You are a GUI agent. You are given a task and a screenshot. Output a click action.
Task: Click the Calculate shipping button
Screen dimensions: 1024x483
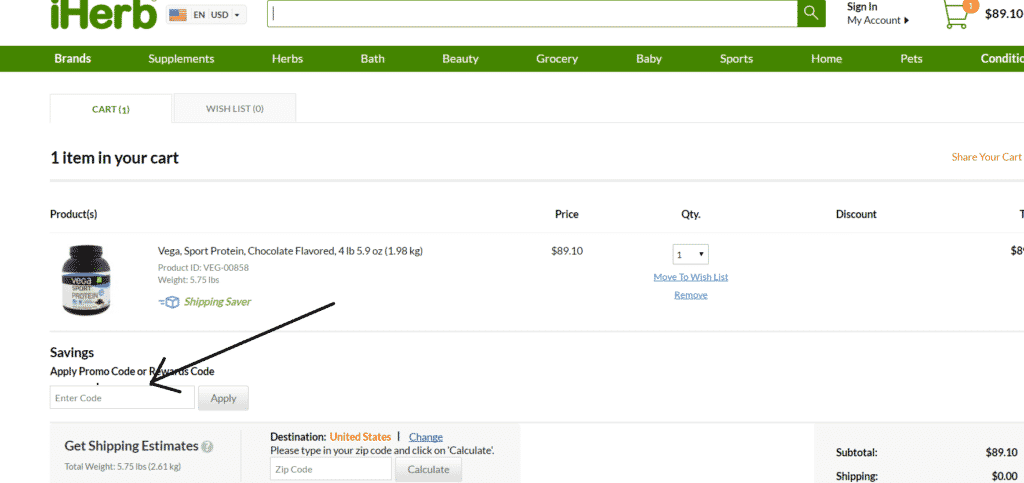428,469
